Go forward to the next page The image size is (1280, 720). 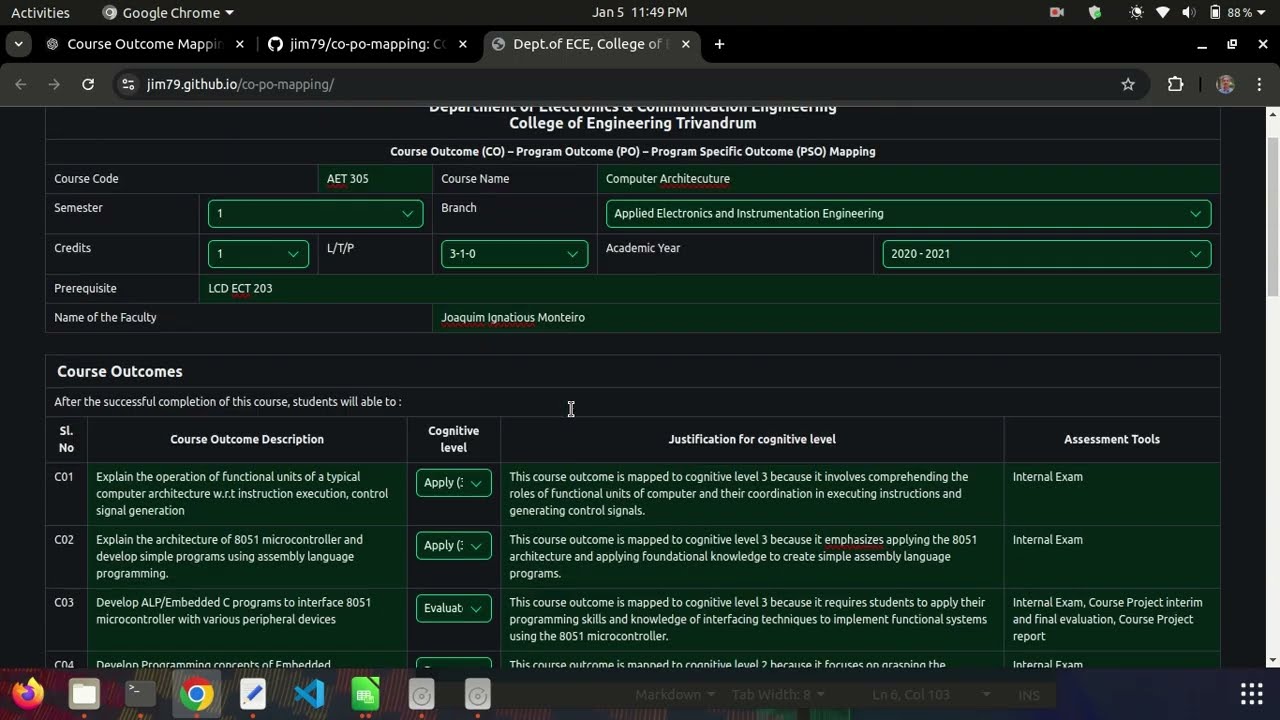(54, 84)
